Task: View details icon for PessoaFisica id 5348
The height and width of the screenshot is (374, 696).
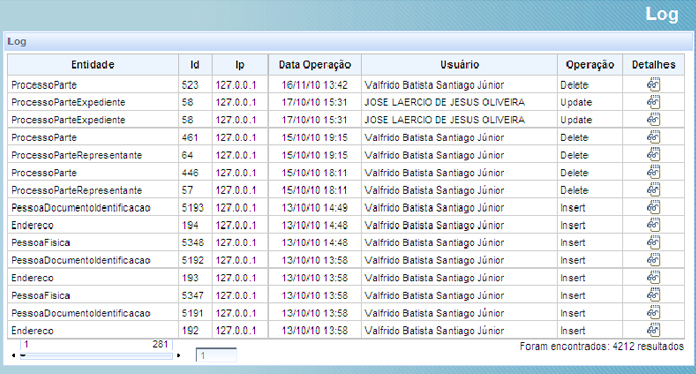Action: point(653,242)
